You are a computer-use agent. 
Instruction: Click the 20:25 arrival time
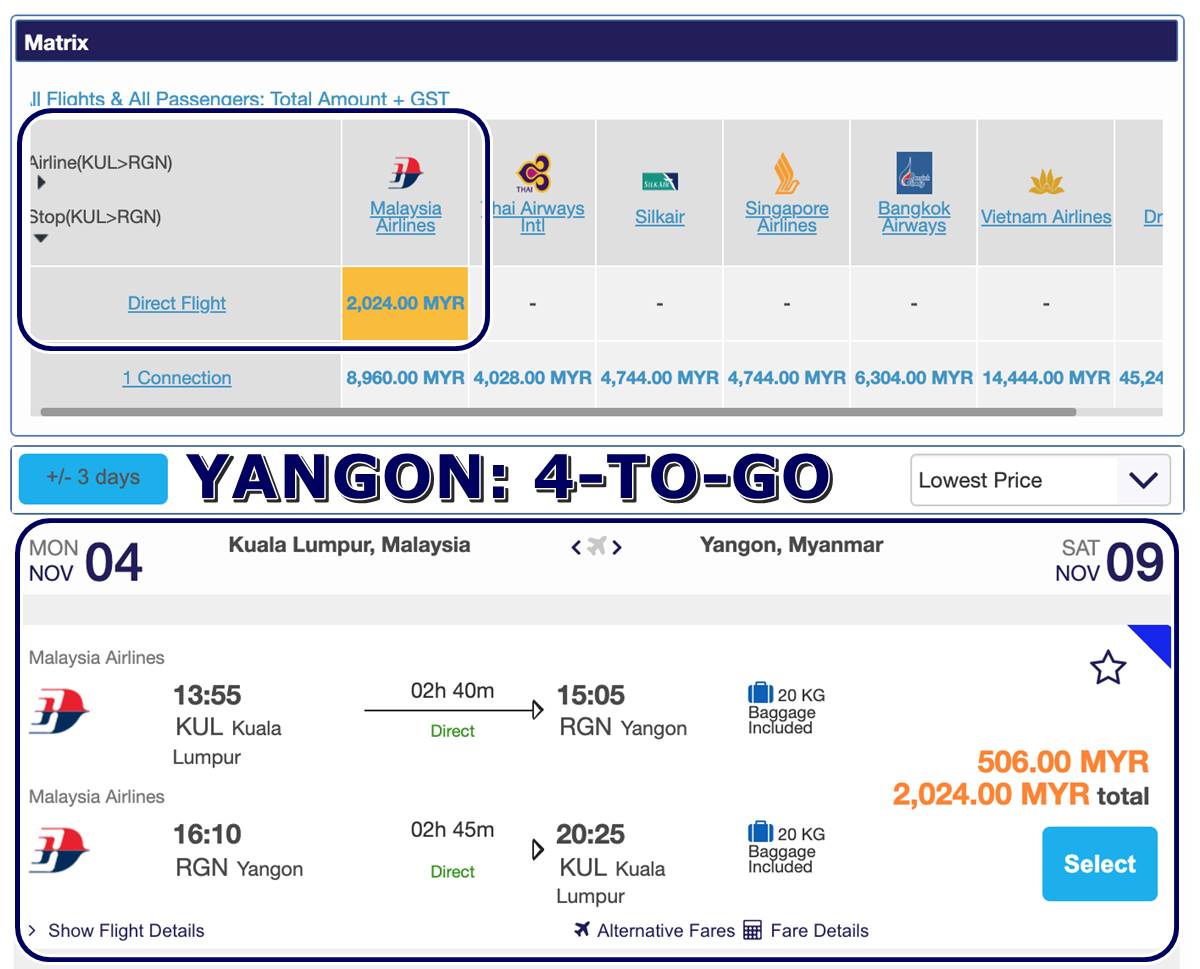(591, 834)
